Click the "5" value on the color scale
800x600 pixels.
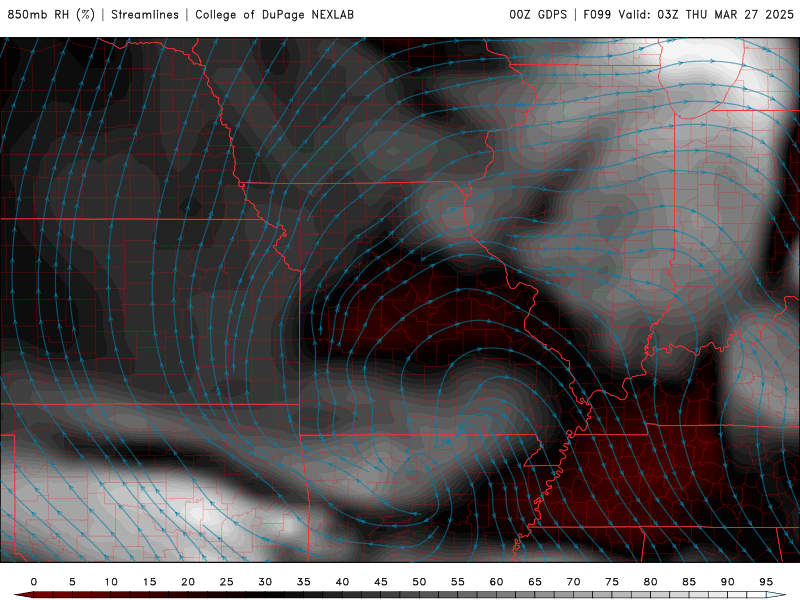[72, 582]
